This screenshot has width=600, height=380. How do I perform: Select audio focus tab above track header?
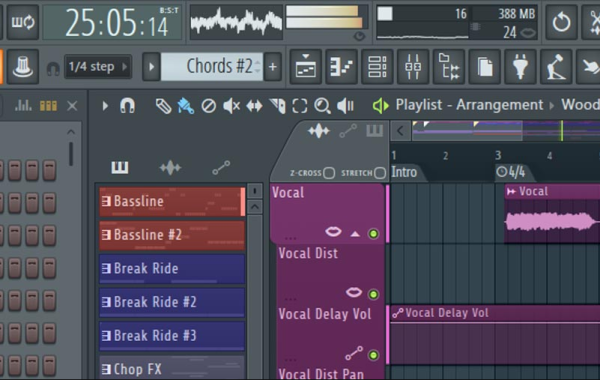pyautogui.click(x=318, y=131)
